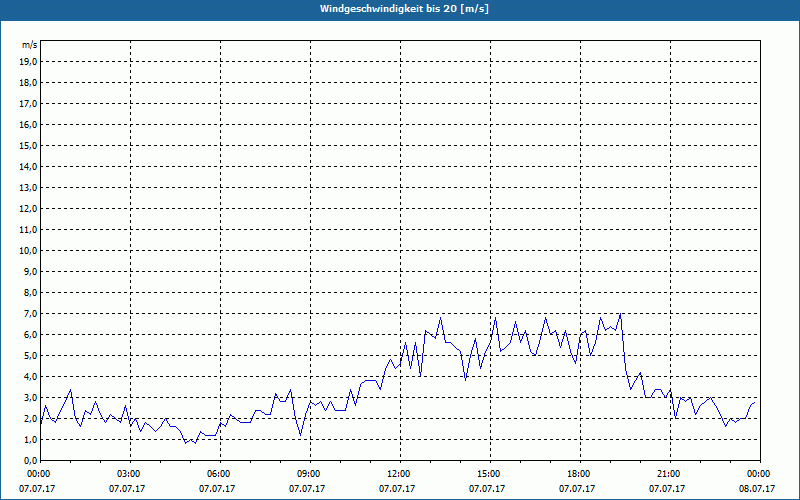Click the 03:00 time label

(x=131, y=474)
